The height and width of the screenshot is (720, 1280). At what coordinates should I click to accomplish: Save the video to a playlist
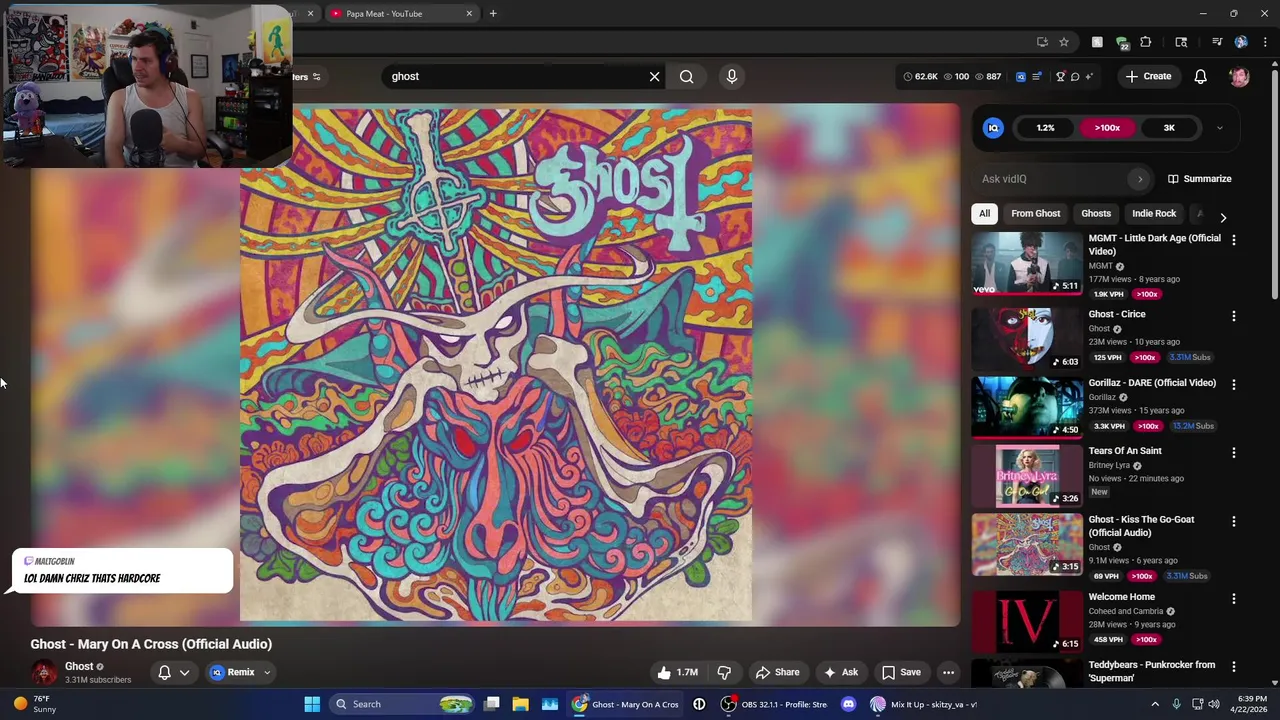(x=901, y=672)
